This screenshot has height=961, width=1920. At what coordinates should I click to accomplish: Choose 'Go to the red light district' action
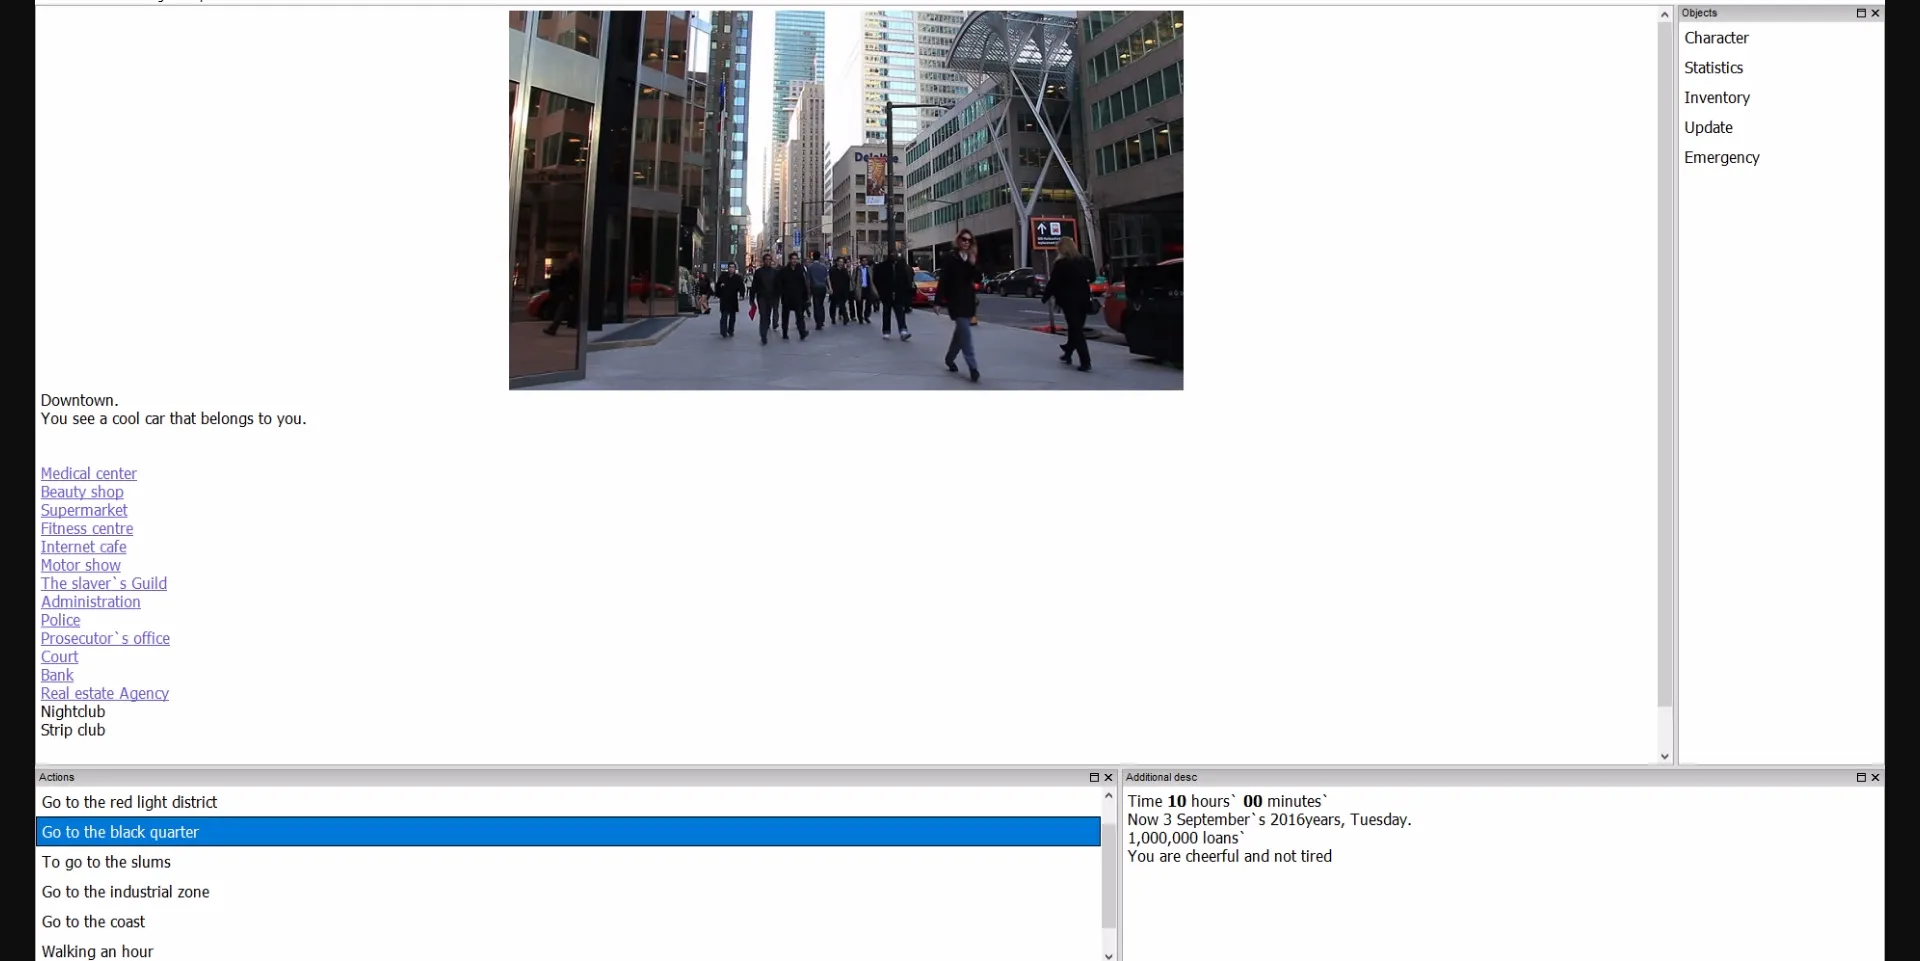click(130, 802)
